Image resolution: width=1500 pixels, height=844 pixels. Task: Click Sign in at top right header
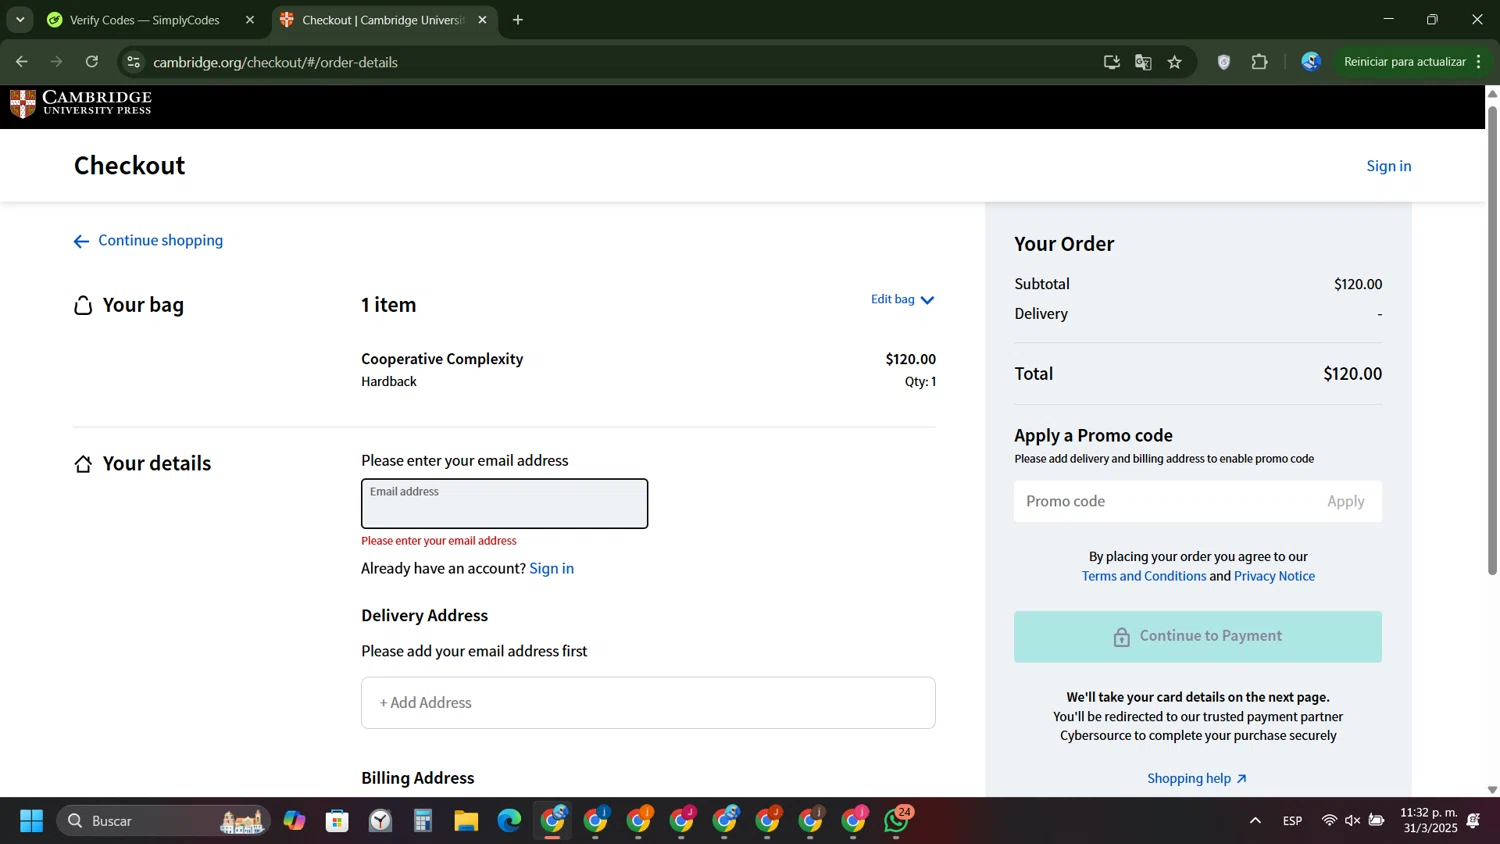(x=1389, y=166)
